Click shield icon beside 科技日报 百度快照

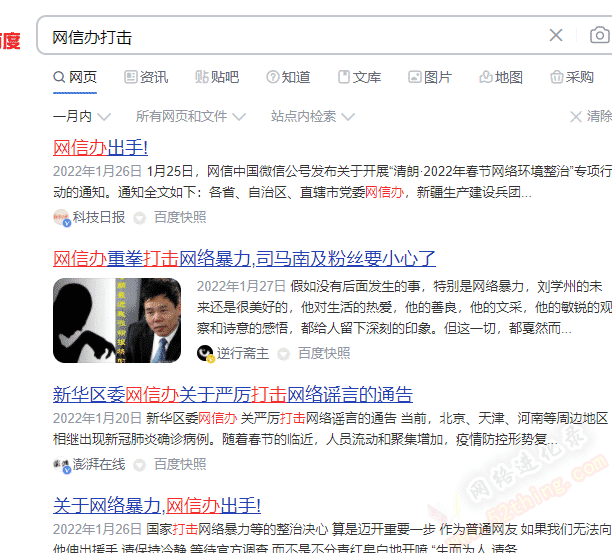click(x=139, y=218)
